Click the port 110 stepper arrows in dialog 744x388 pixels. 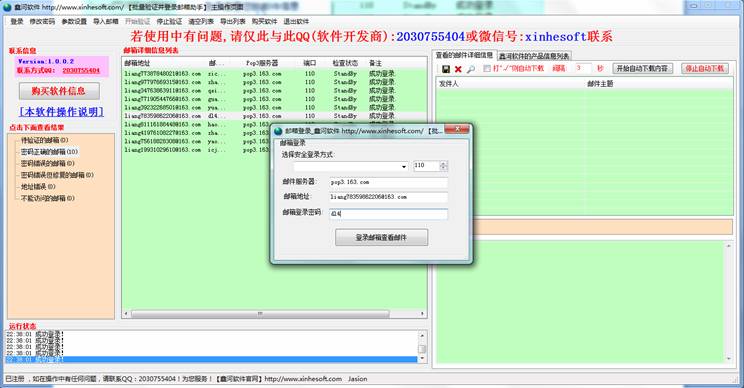(443, 166)
